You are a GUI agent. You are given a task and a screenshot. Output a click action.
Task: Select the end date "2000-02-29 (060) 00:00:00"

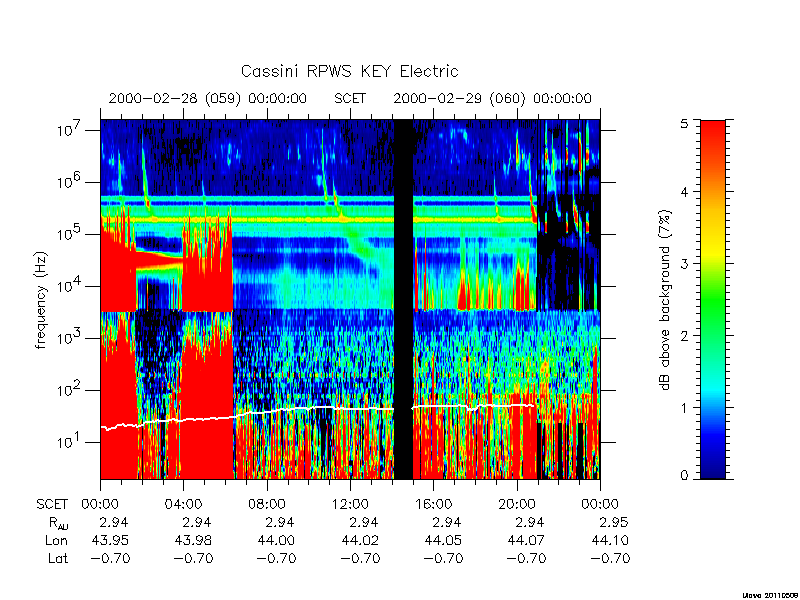[x=492, y=98]
